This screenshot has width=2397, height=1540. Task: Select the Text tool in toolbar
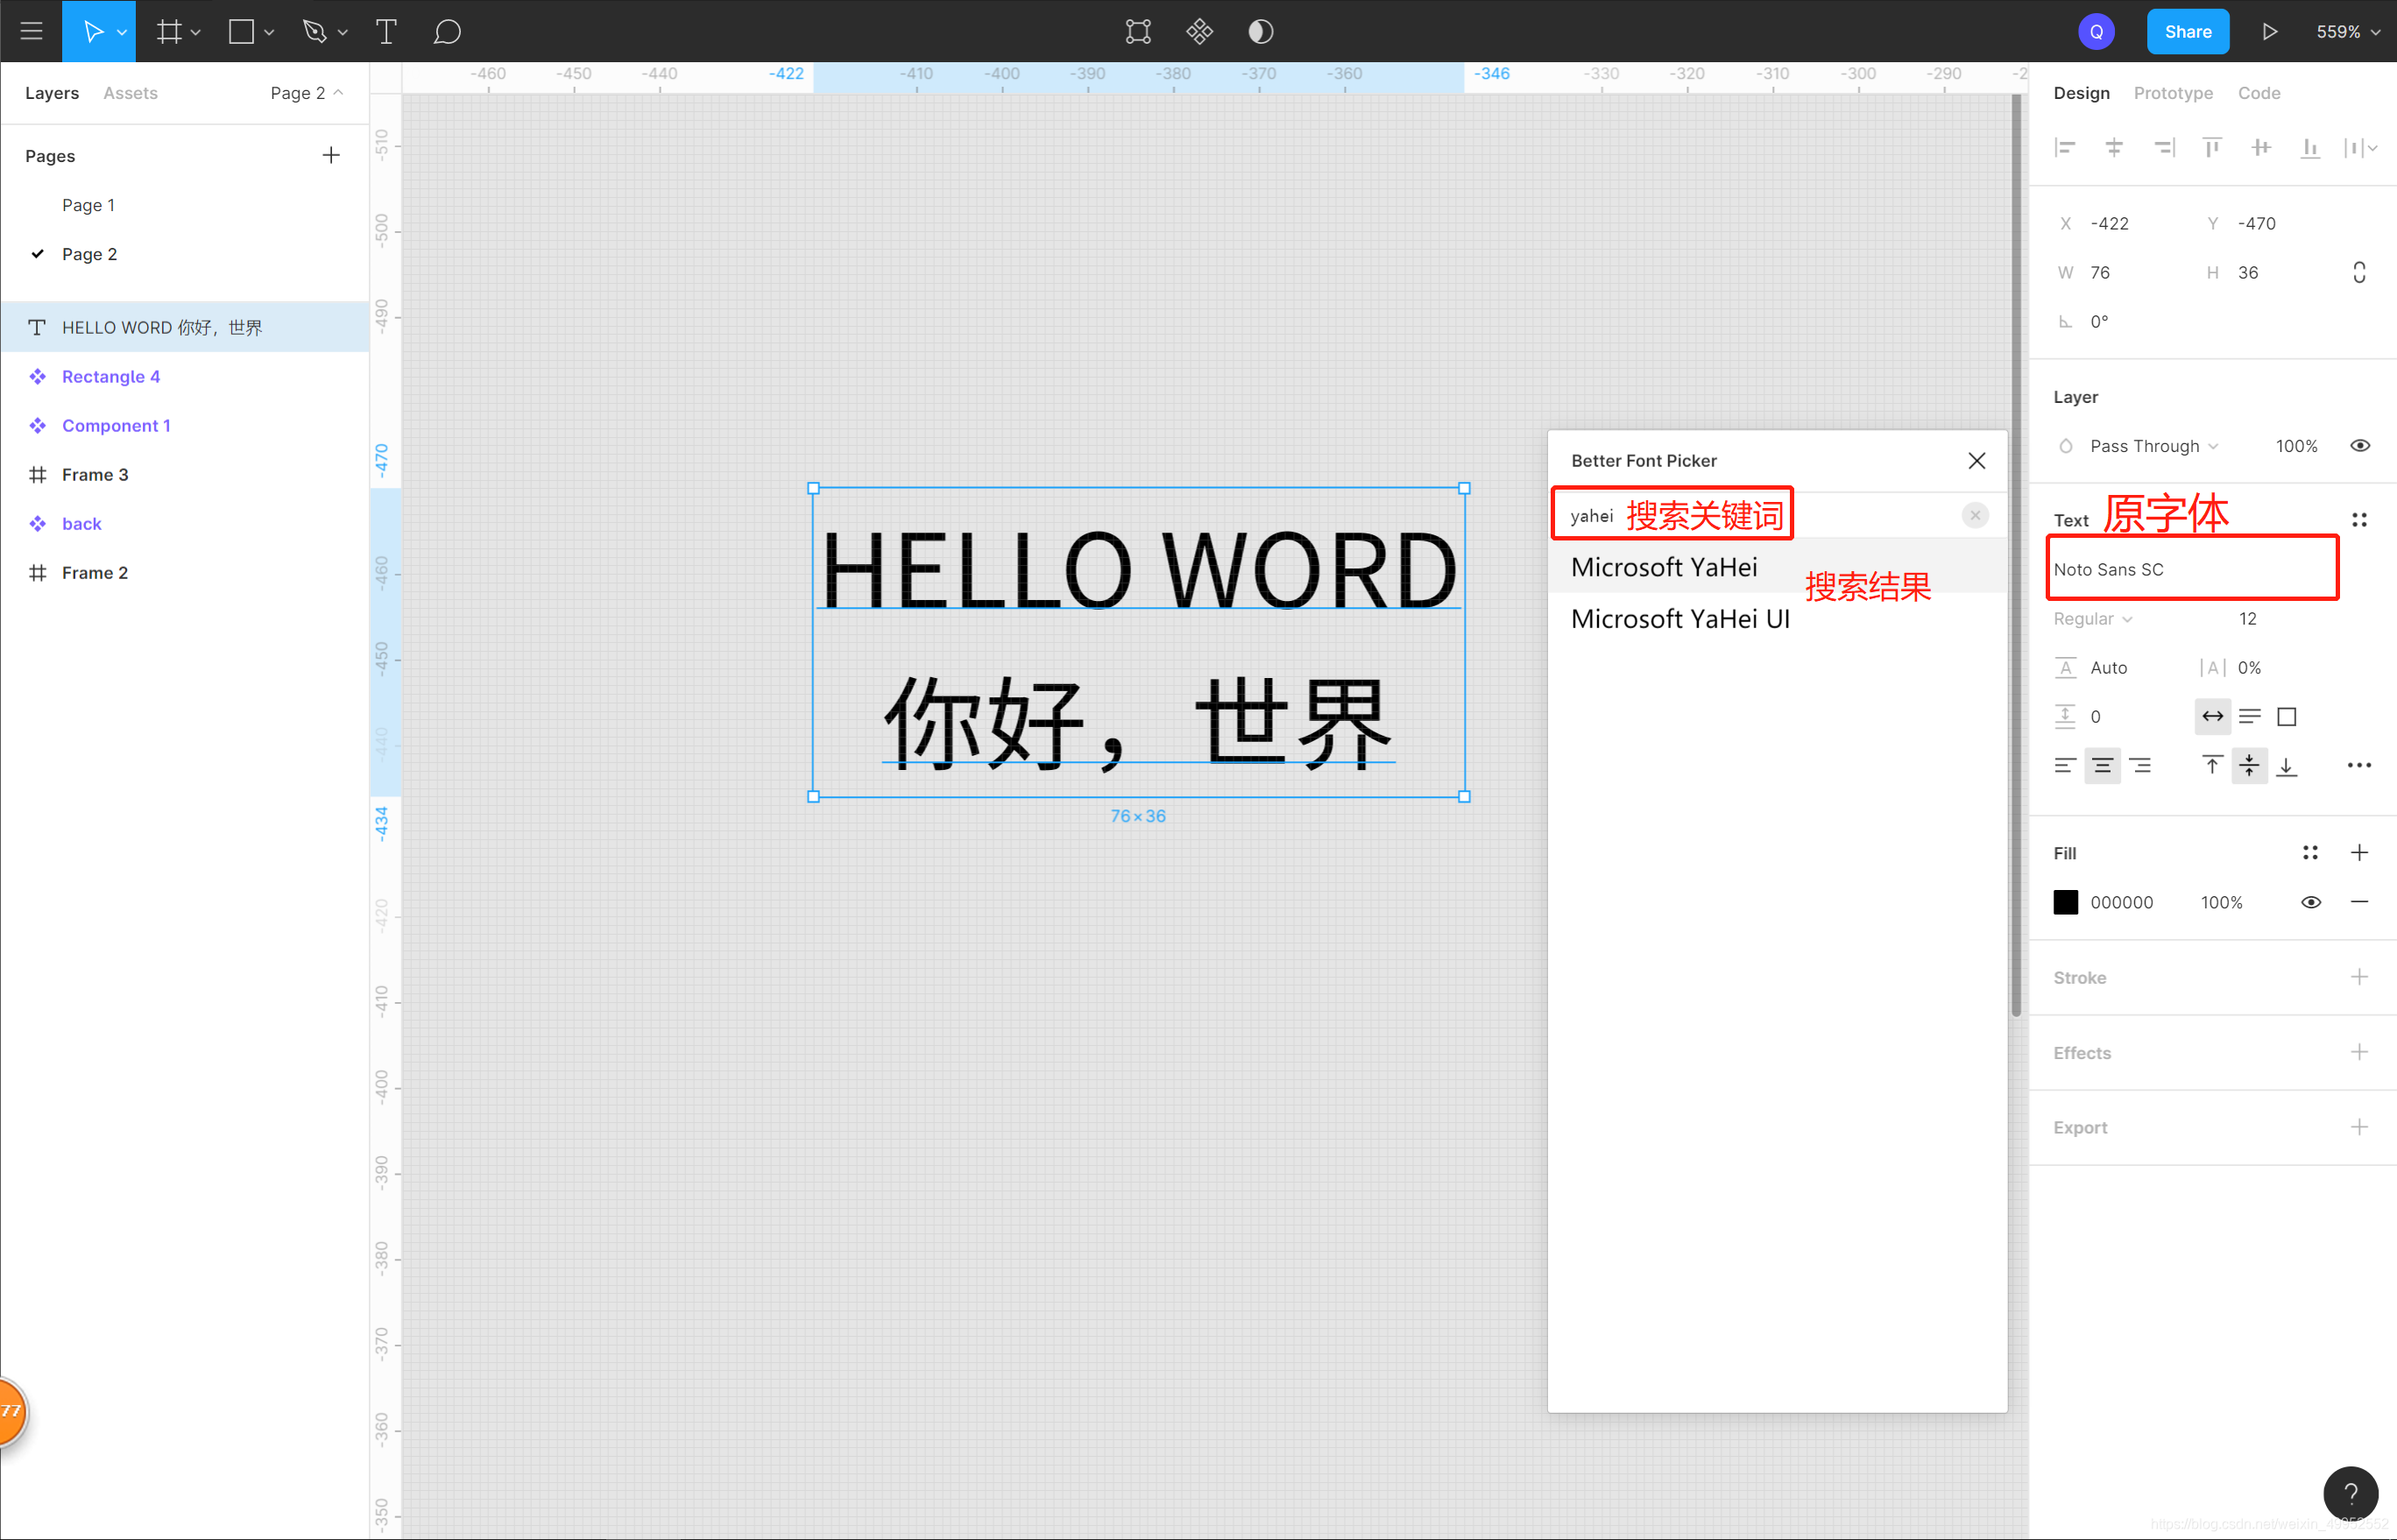383,32
